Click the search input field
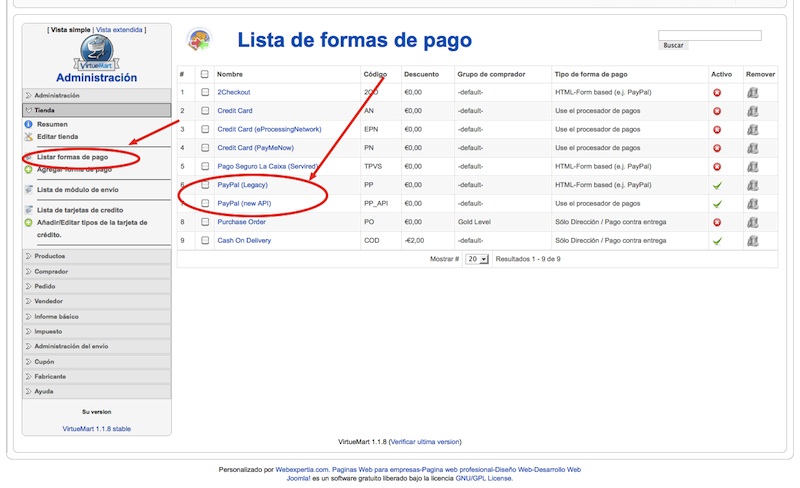The width and height of the screenshot is (800, 488). pyautogui.click(x=710, y=35)
